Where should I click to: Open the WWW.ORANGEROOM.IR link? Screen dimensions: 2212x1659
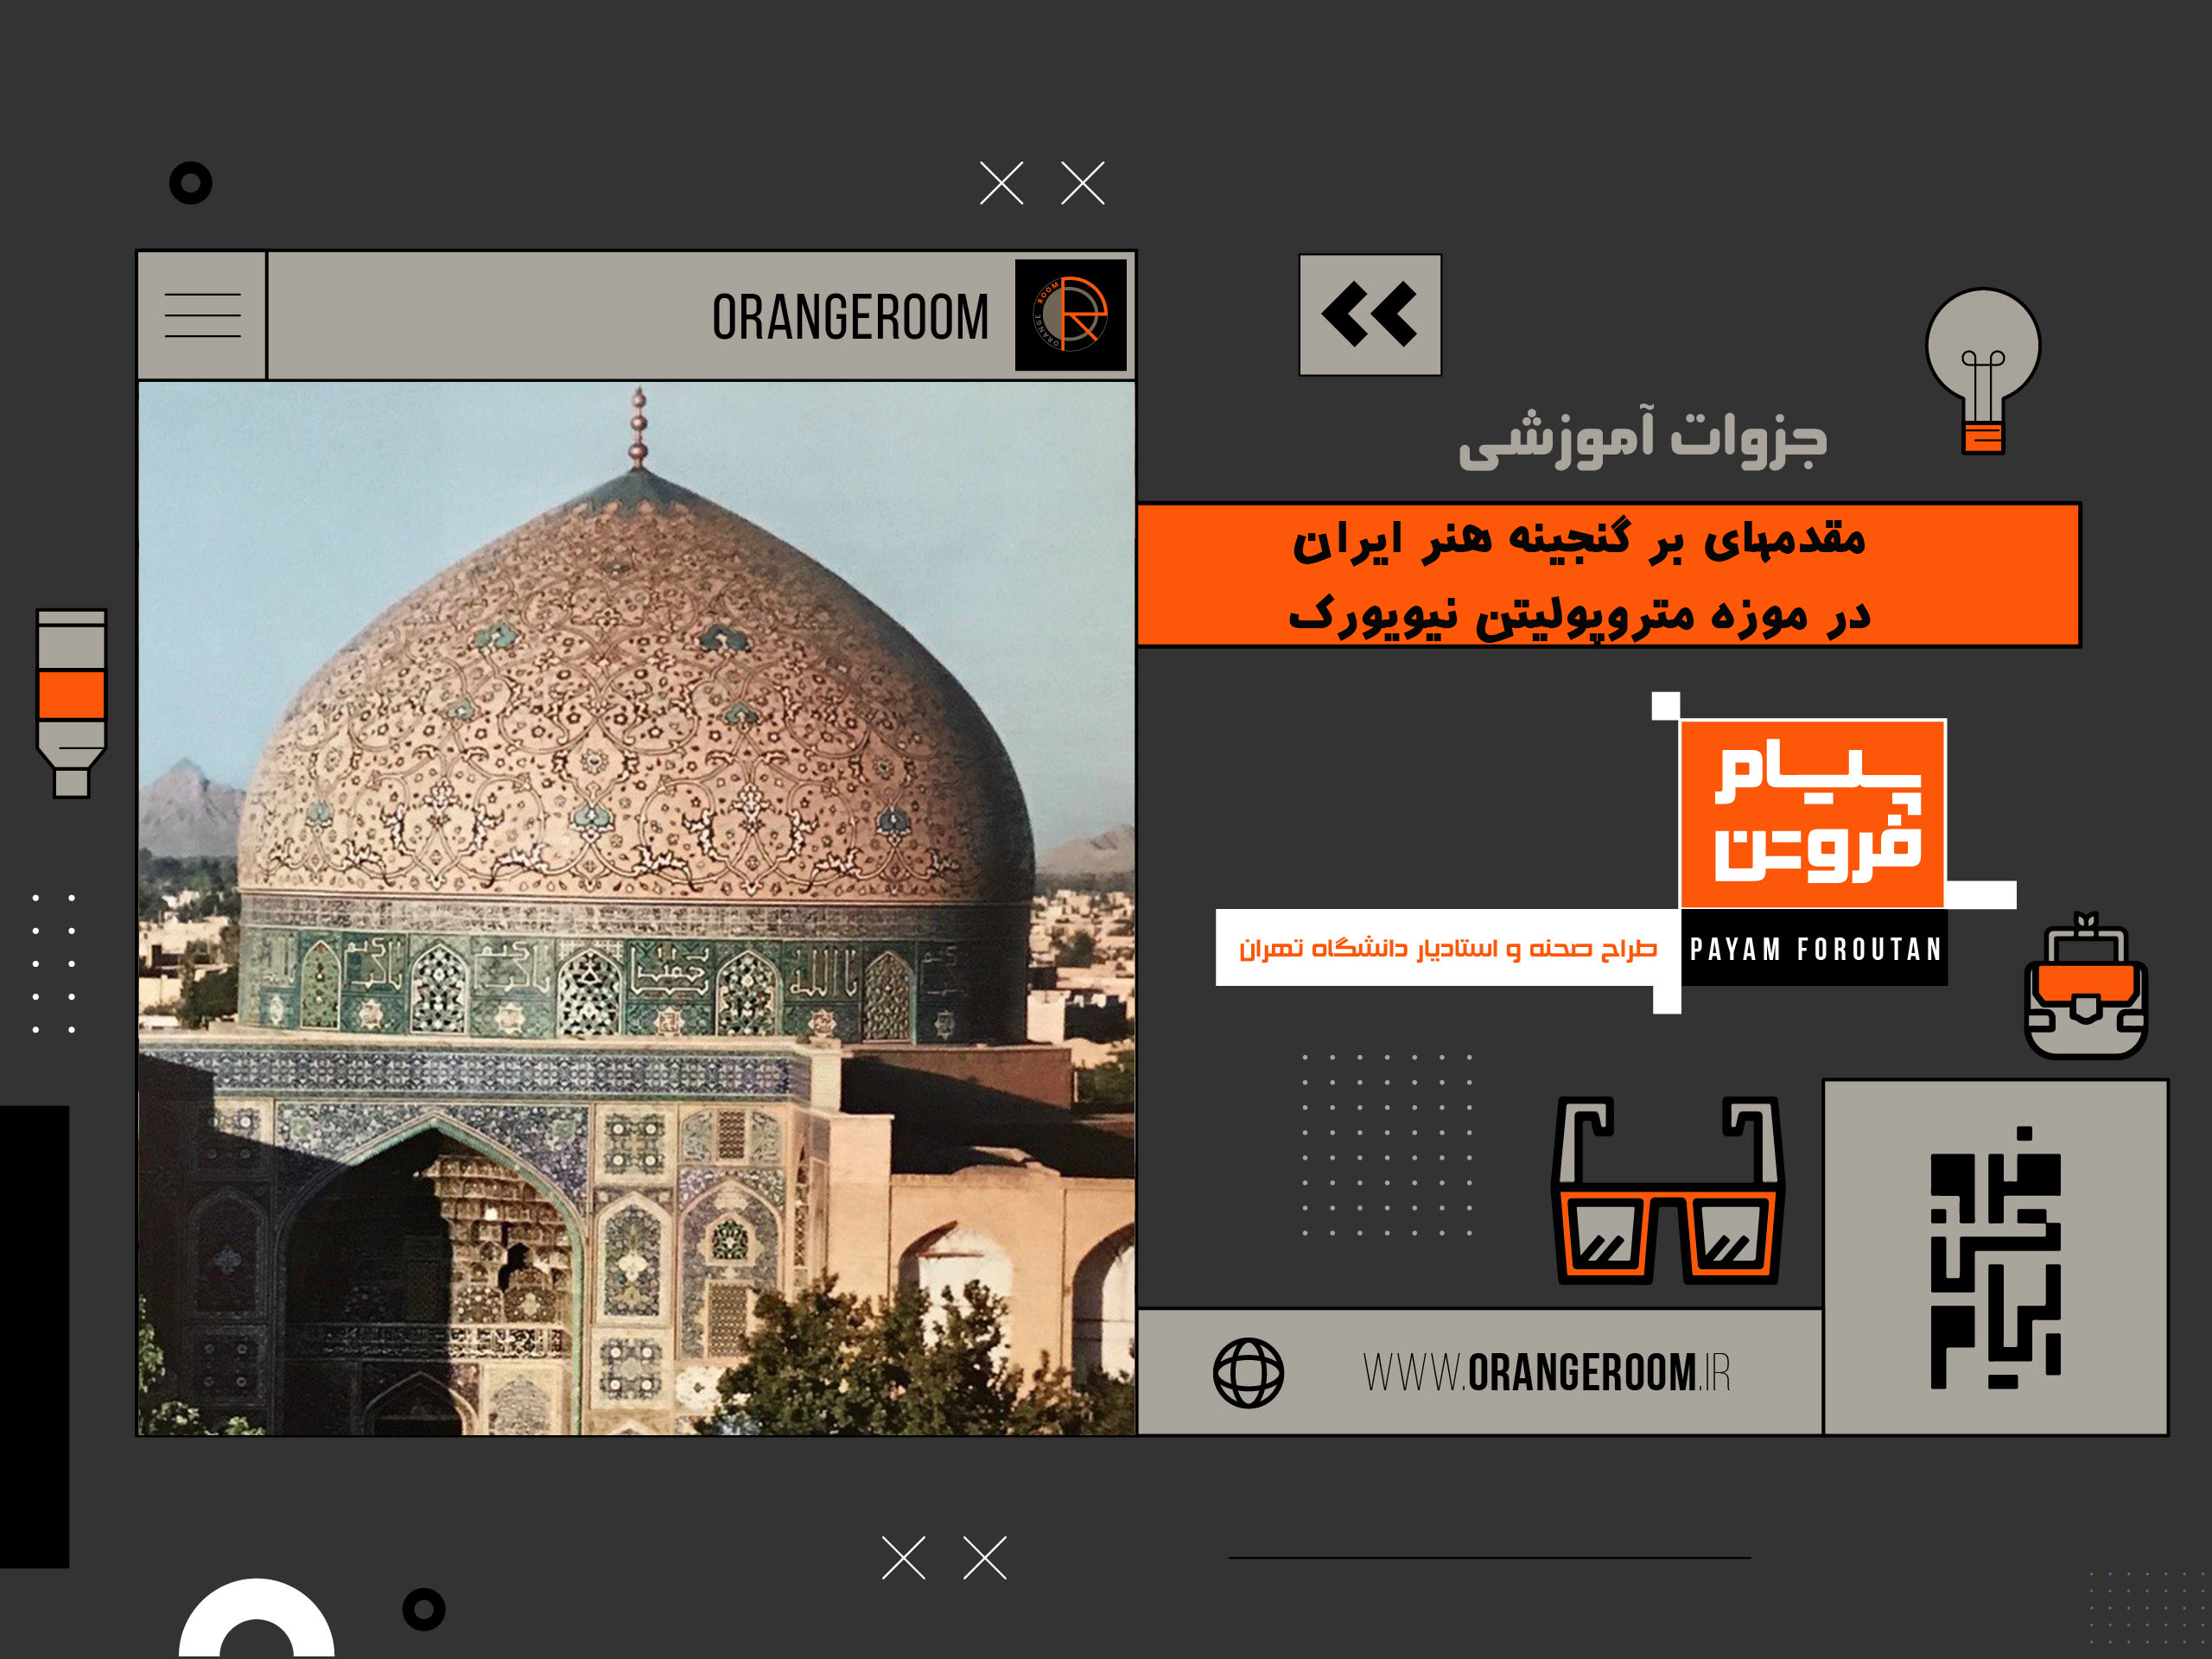point(1546,1373)
